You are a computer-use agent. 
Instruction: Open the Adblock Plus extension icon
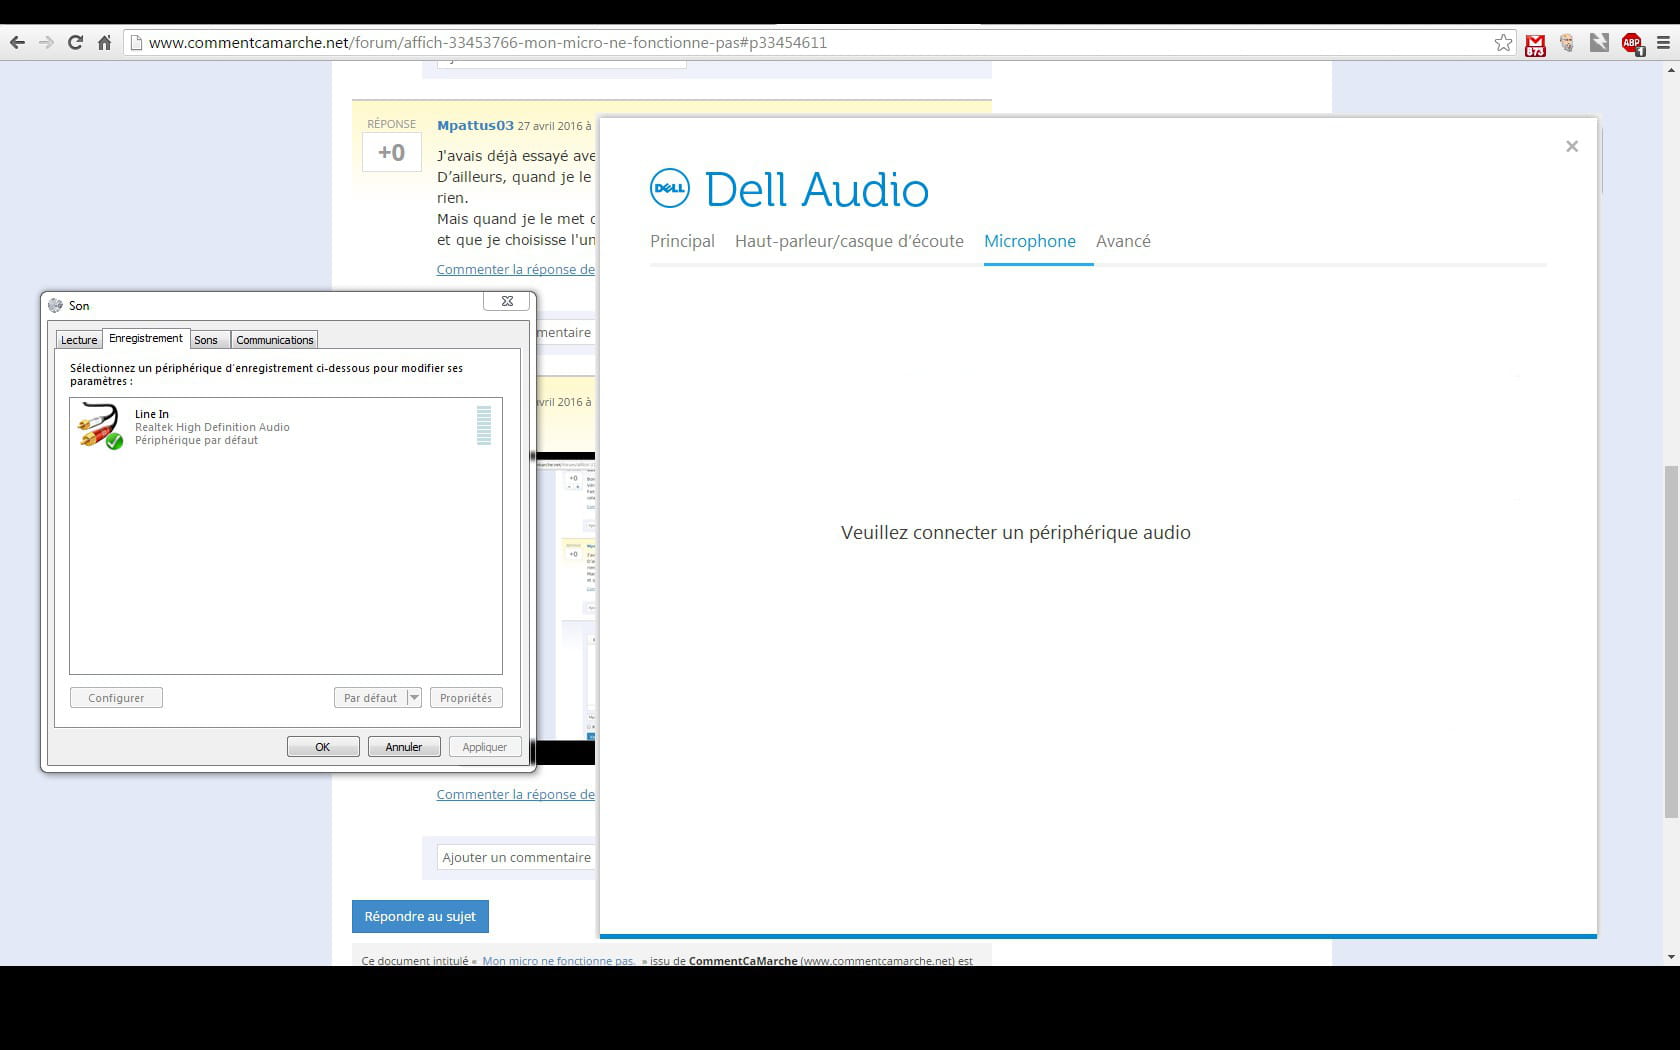(x=1632, y=44)
